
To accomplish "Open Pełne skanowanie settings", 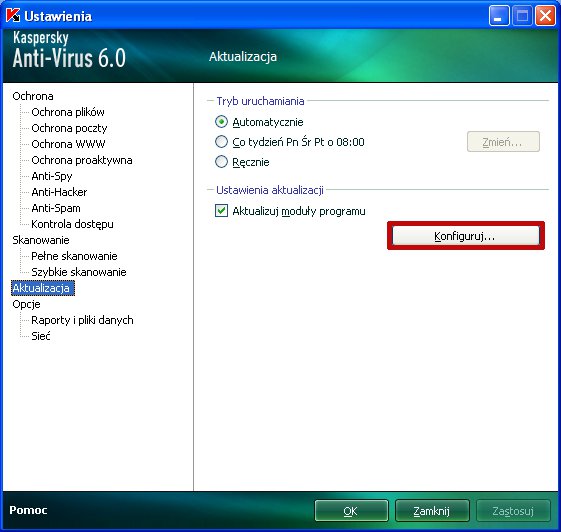I will point(74,256).
